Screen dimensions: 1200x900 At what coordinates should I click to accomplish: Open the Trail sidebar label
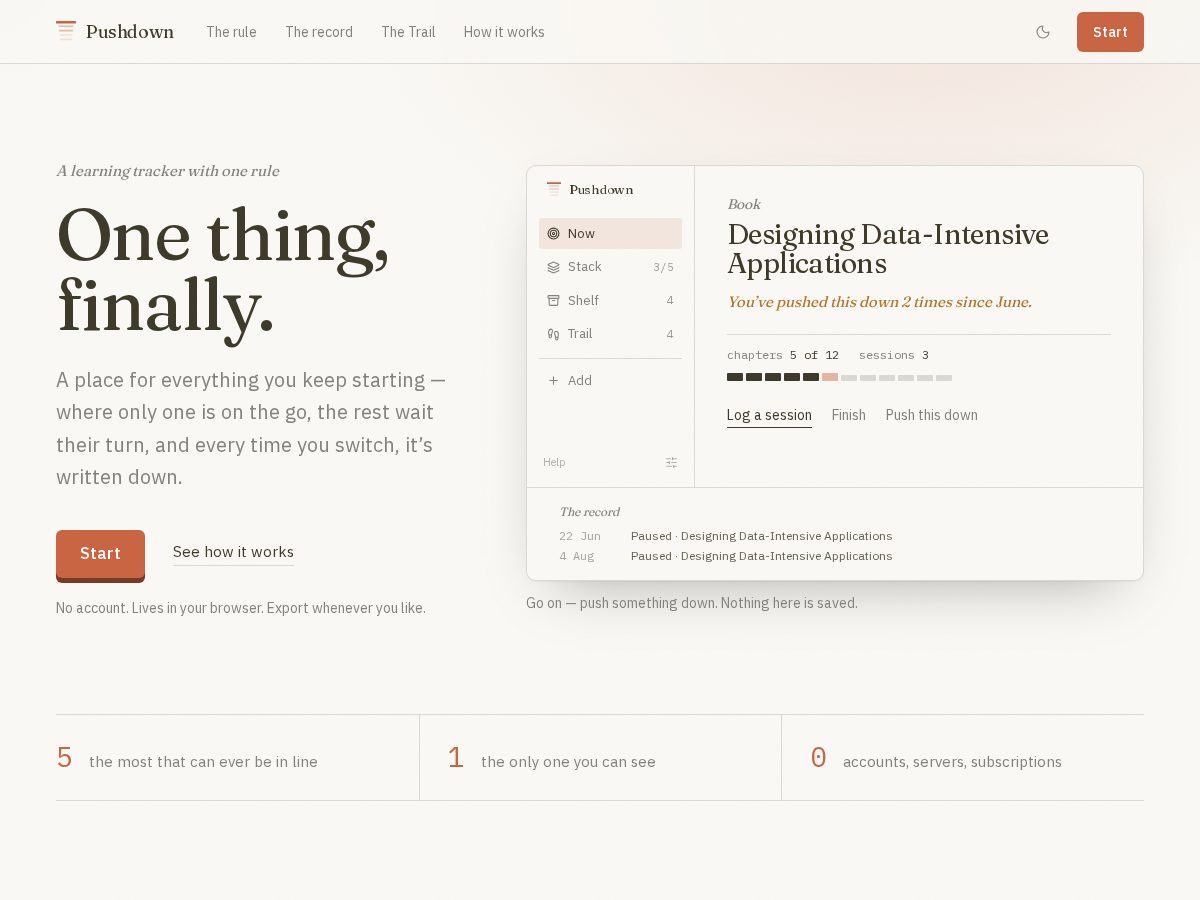click(x=580, y=334)
